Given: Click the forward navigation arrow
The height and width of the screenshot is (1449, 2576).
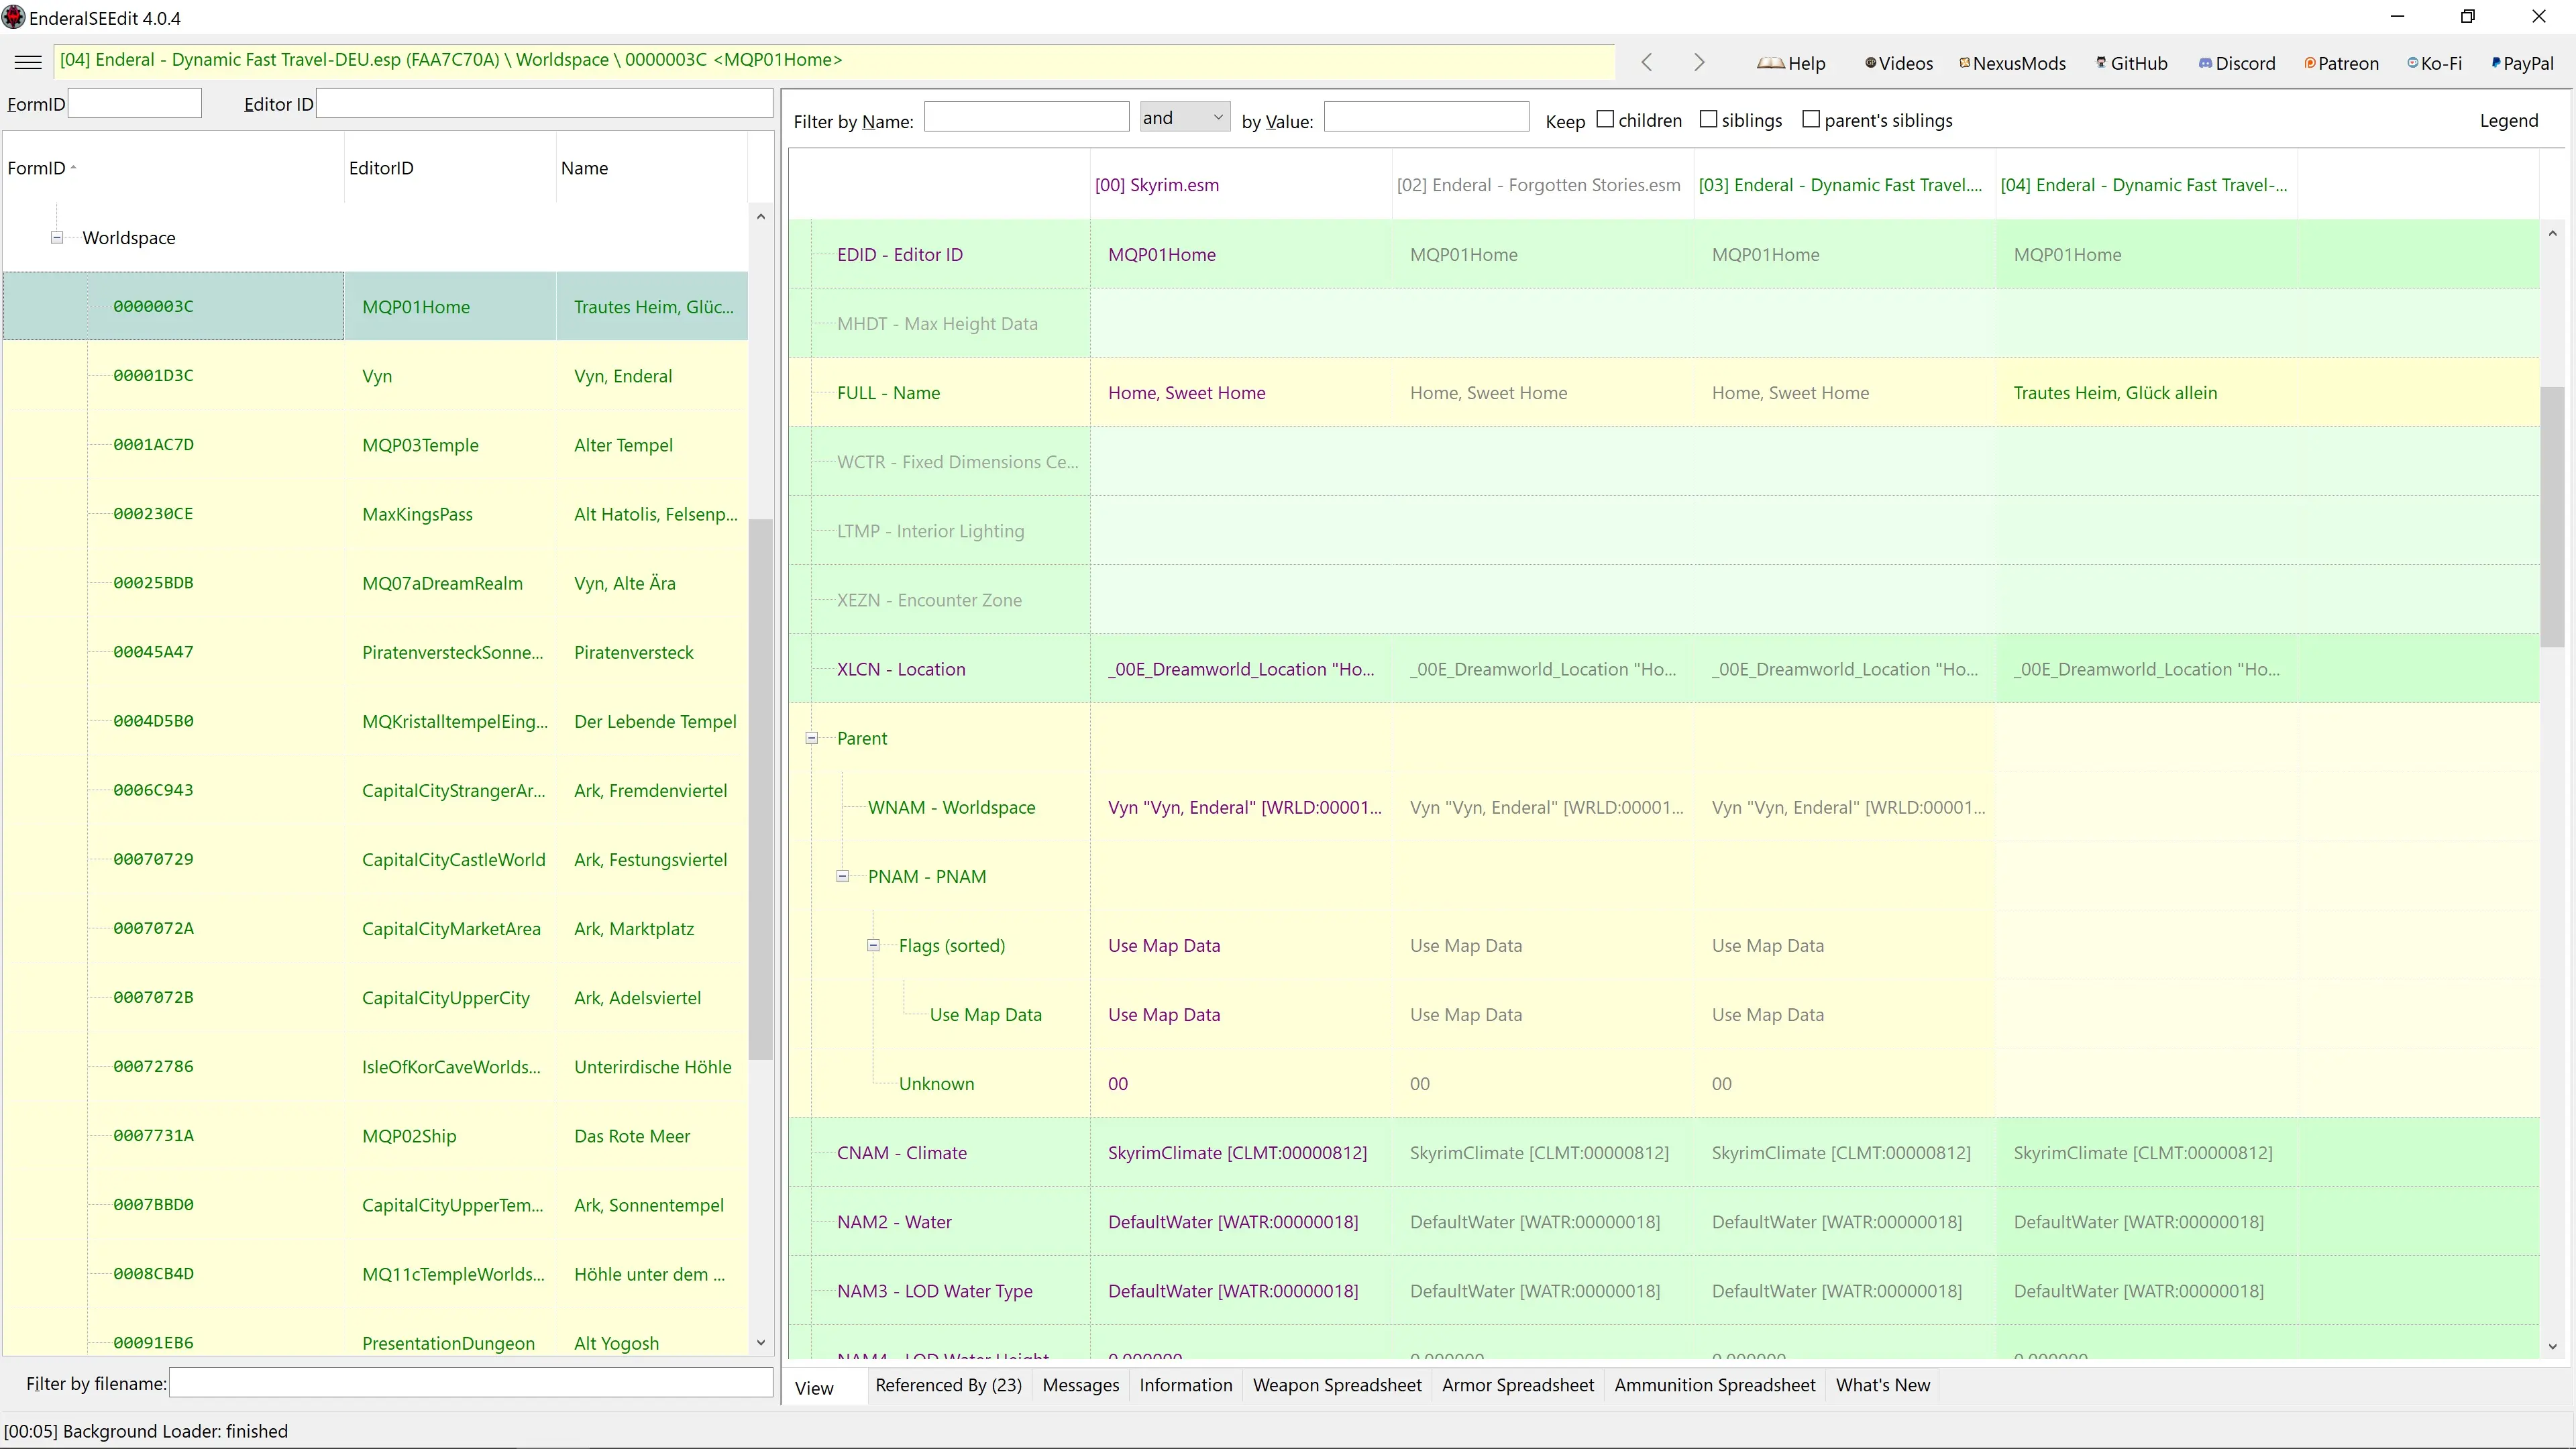Looking at the screenshot, I should click(1699, 63).
